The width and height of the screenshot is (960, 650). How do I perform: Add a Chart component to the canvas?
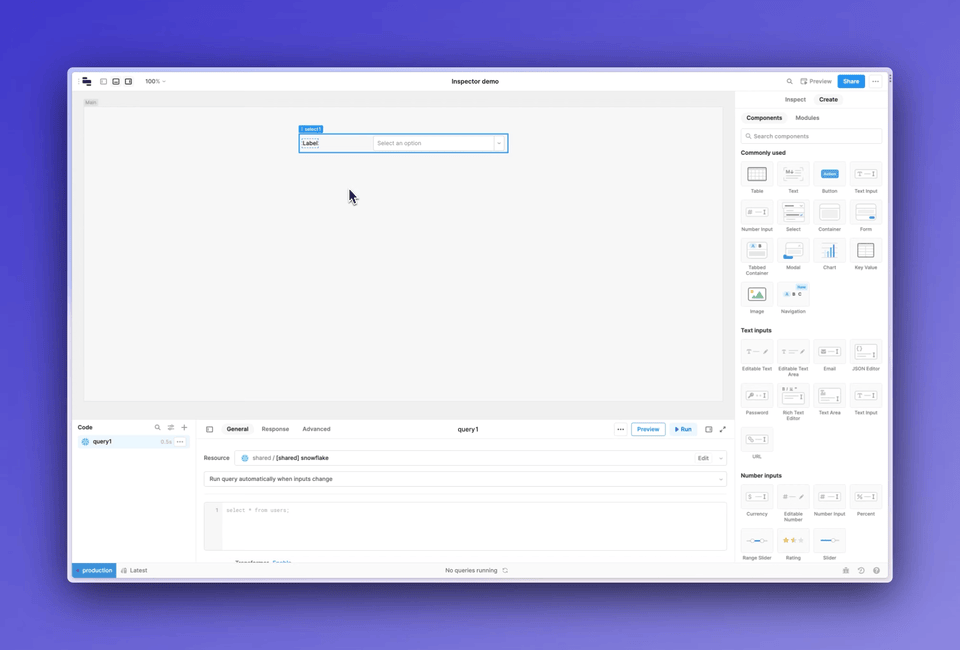829,250
